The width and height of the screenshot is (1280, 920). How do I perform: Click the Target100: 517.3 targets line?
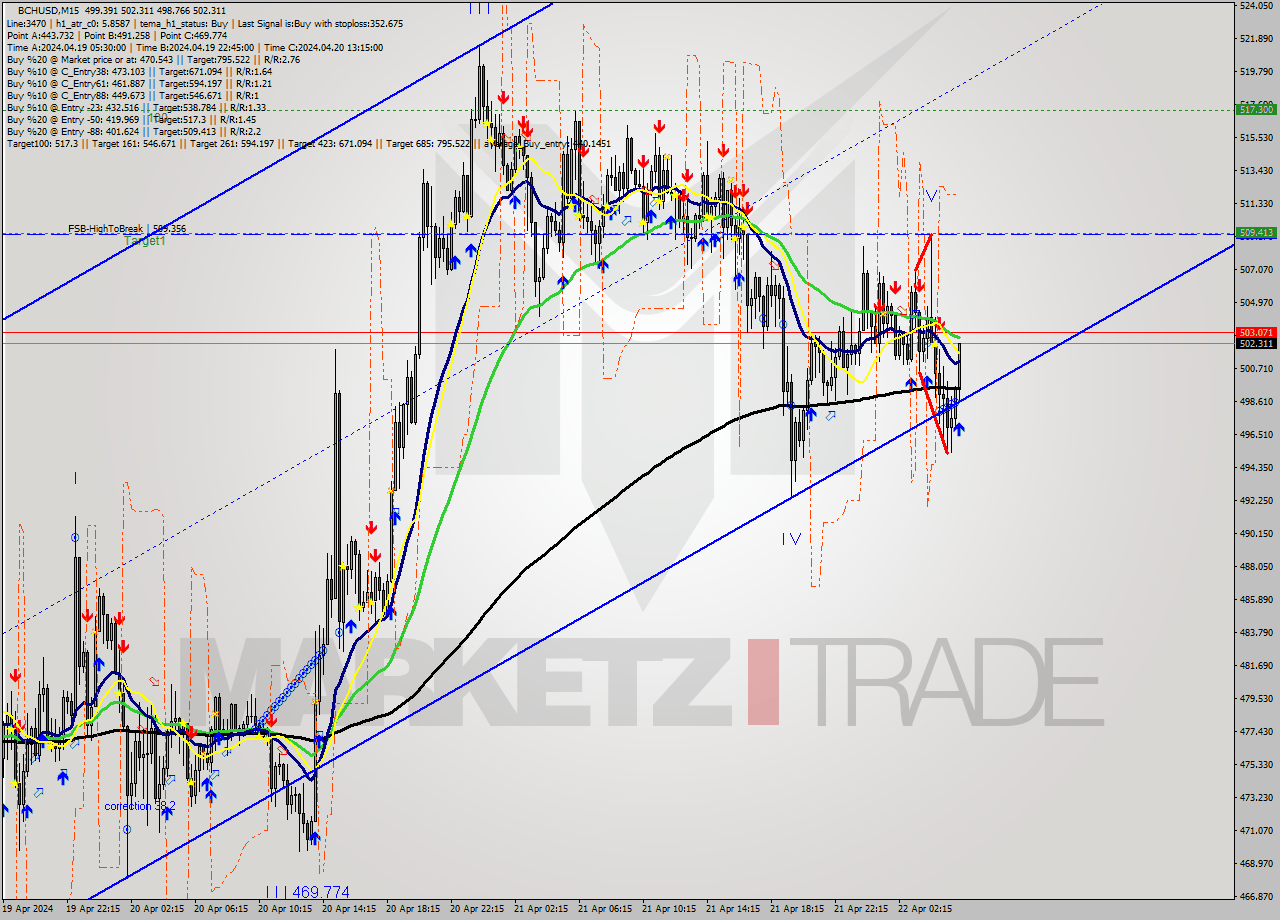coord(308,144)
